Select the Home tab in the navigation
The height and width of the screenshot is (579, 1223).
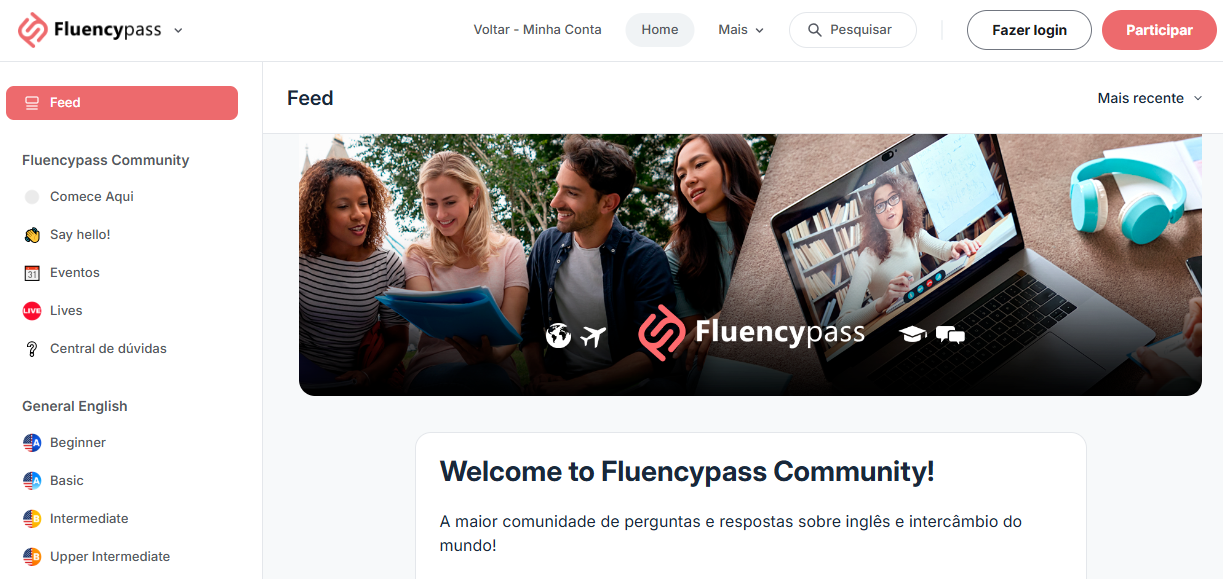pyautogui.click(x=660, y=30)
